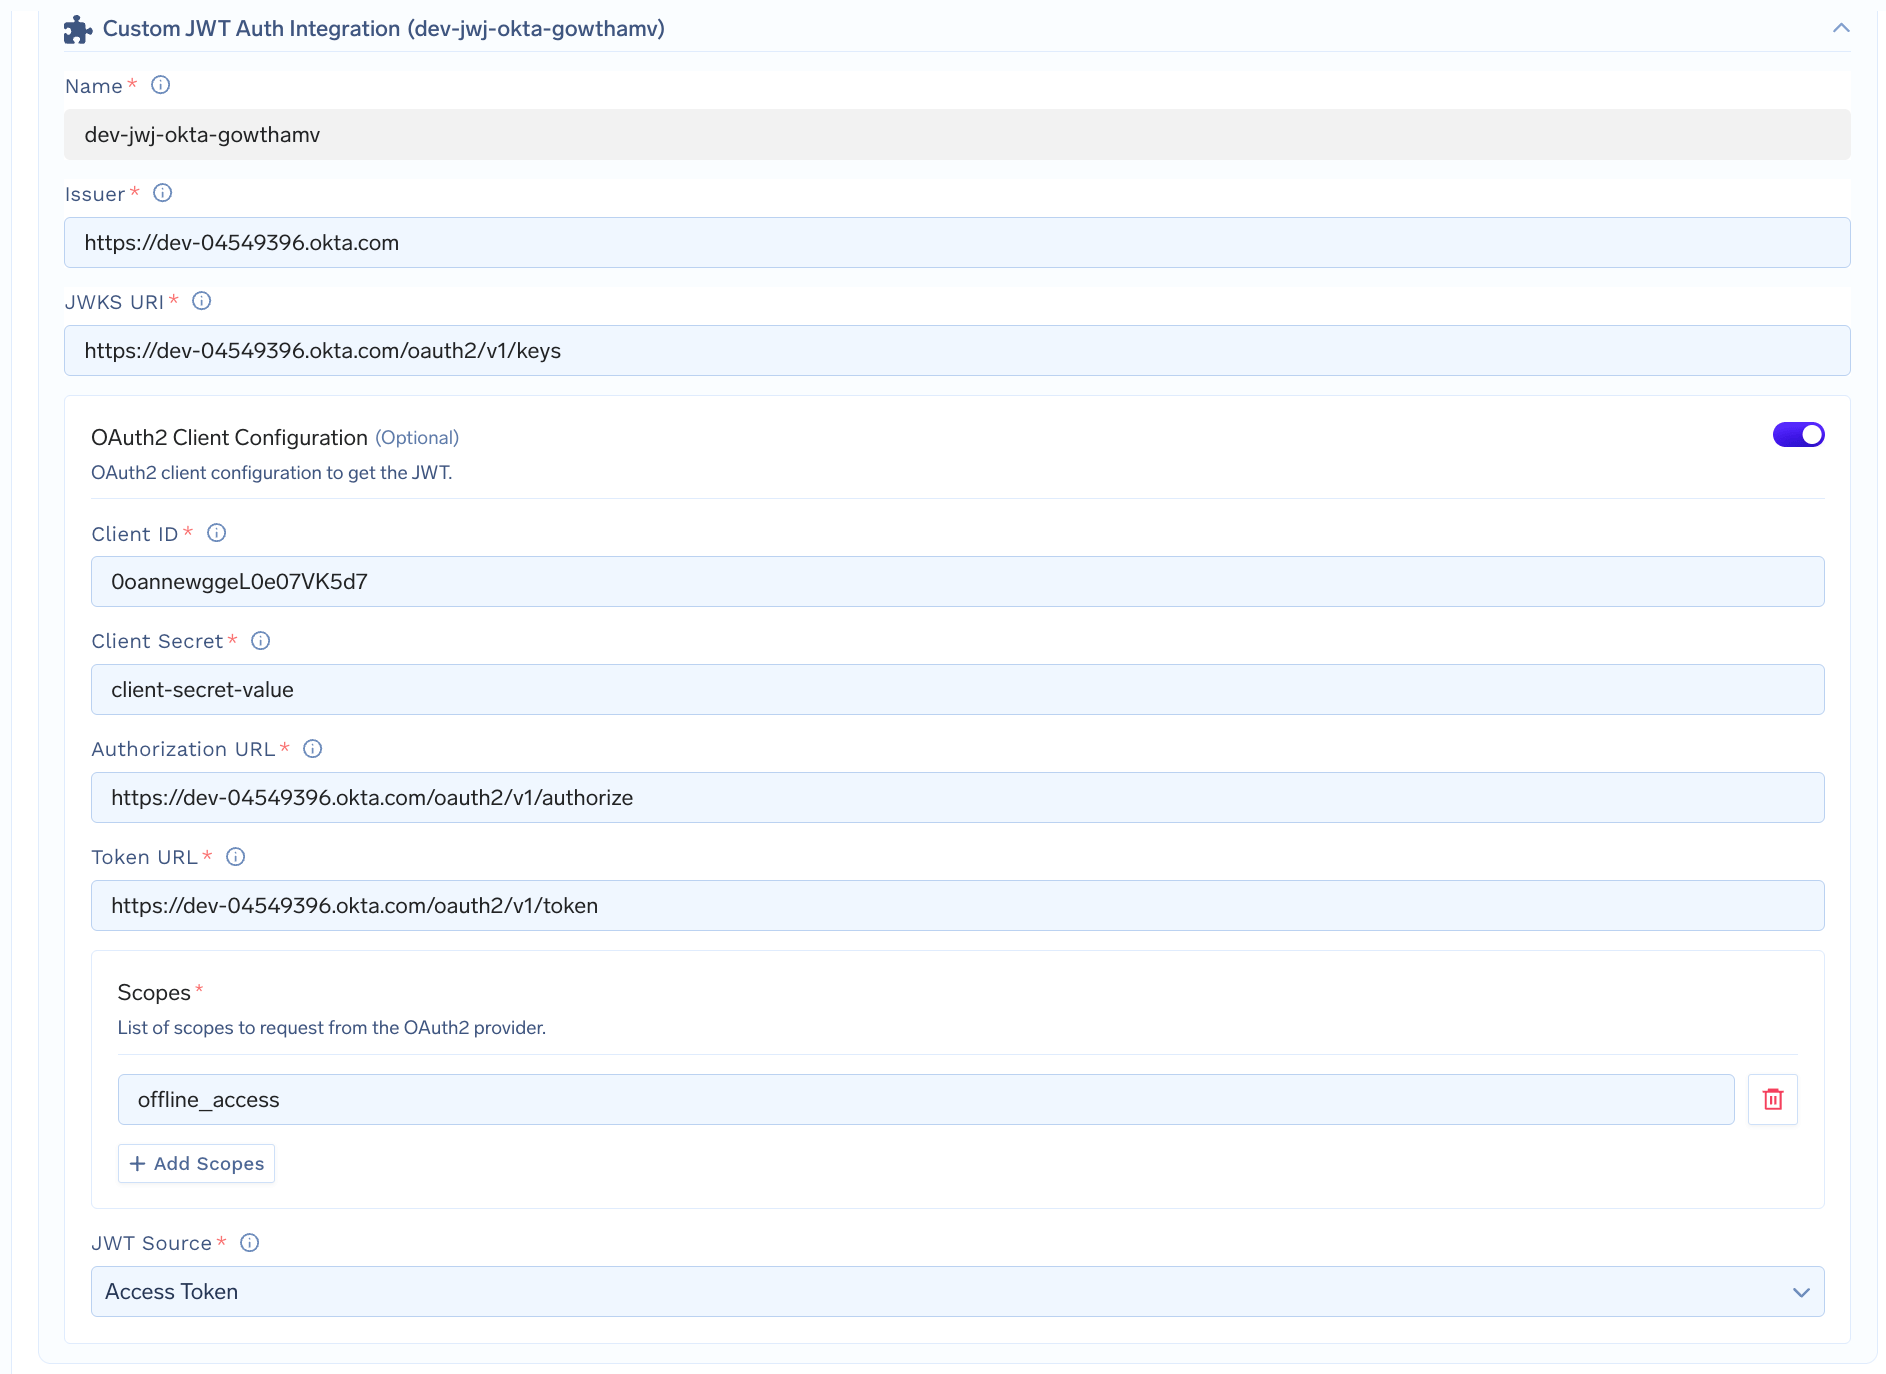Open the info icon next to Issuer
The width and height of the screenshot is (1886, 1374).
click(x=162, y=193)
